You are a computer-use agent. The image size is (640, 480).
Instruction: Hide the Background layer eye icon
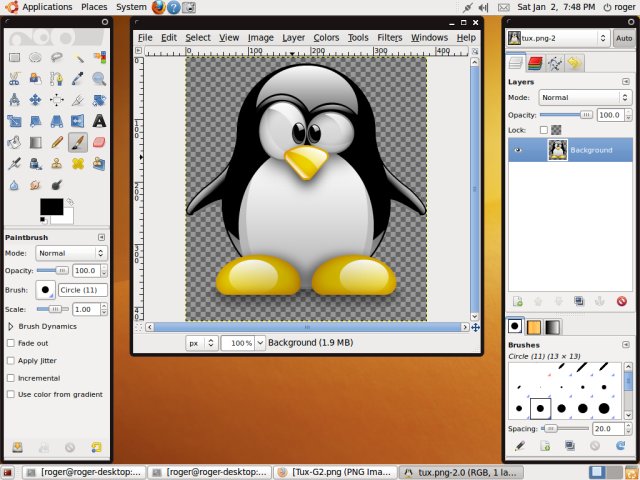[x=518, y=150]
